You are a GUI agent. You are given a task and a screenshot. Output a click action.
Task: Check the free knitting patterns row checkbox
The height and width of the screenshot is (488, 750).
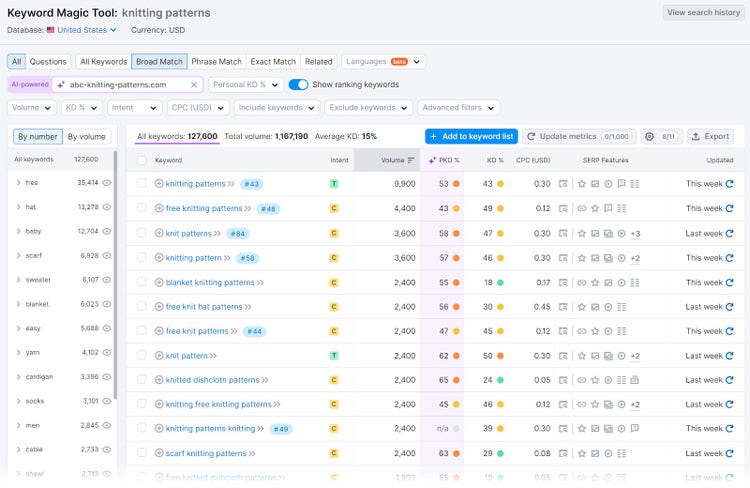tap(142, 208)
